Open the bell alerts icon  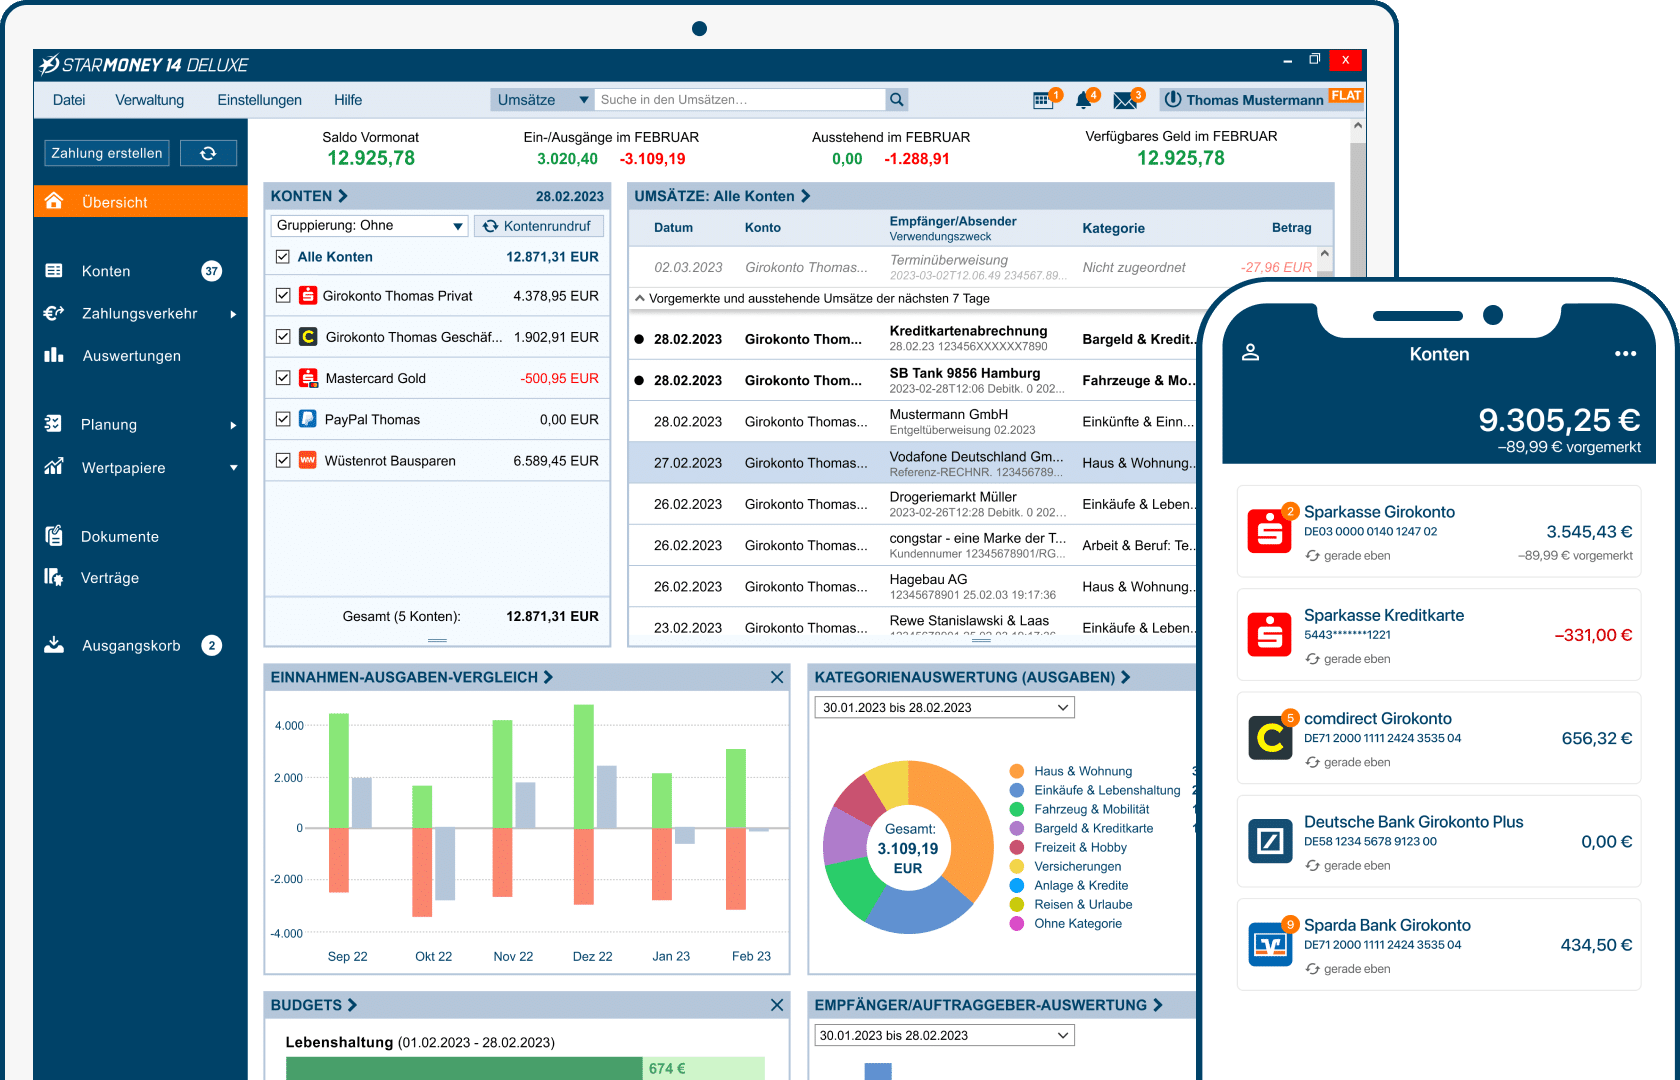pyautogui.click(x=1083, y=100)
